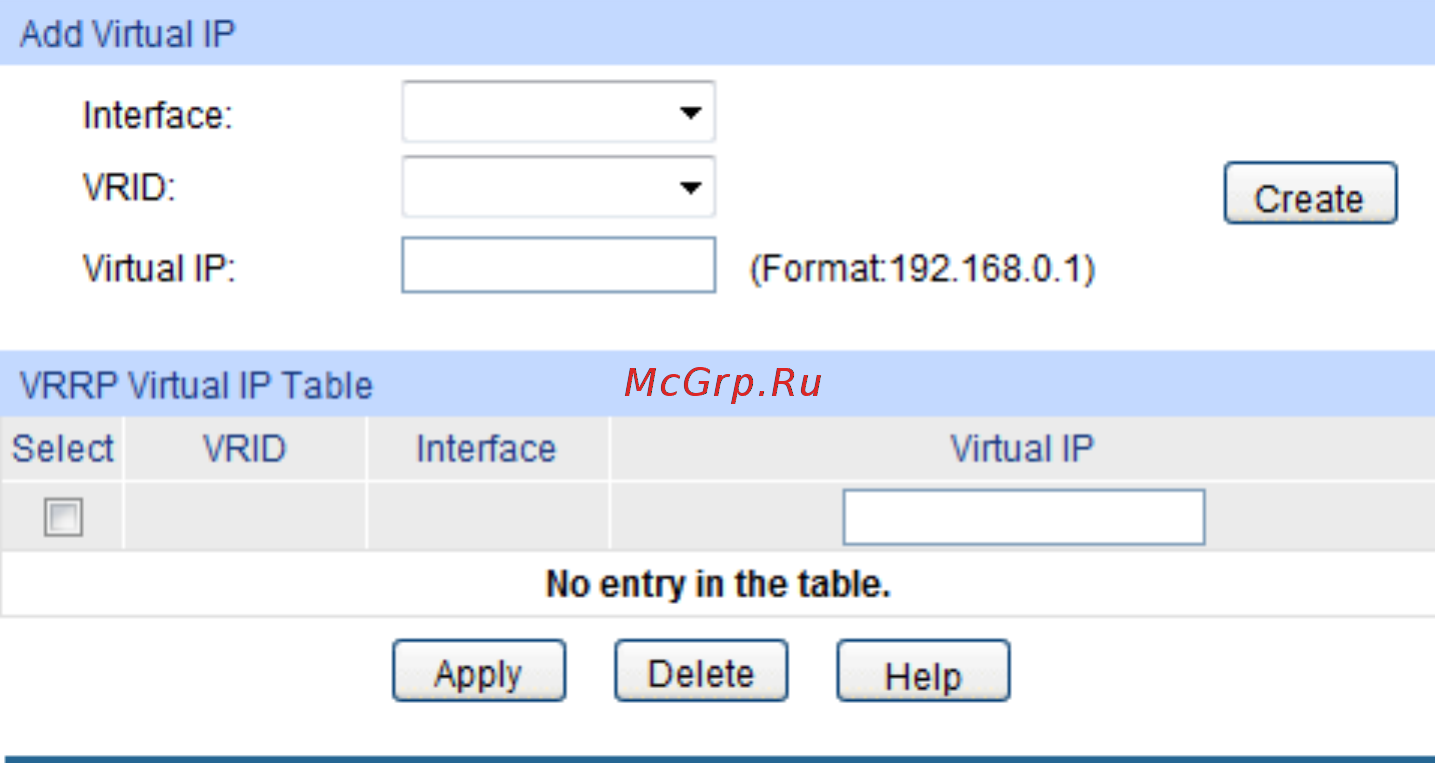The height and width of the screenshot is (763, 1435).
Task: Open the VRID dropdown
Action: tap(558, 186)
